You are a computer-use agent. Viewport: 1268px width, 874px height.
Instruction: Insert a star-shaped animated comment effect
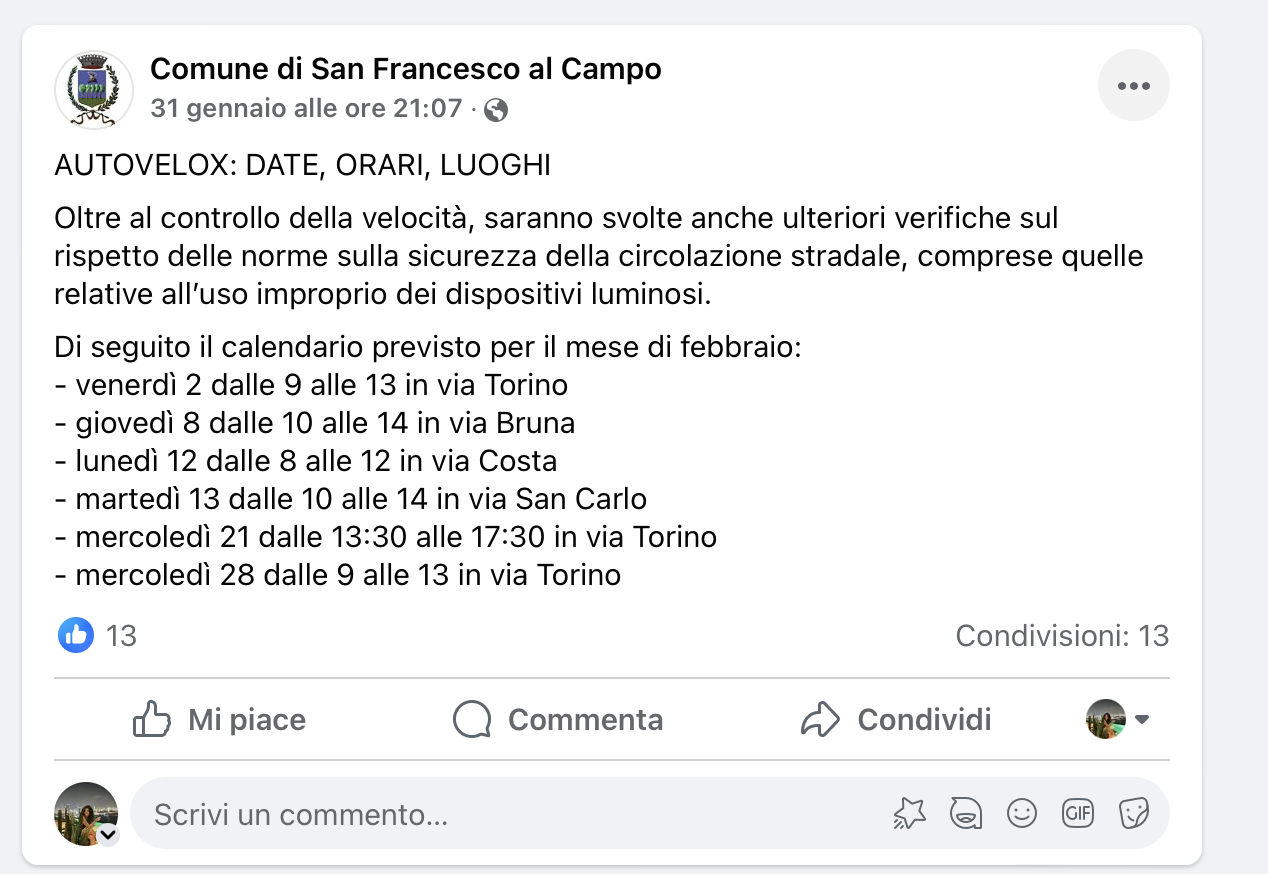[909, 814]
